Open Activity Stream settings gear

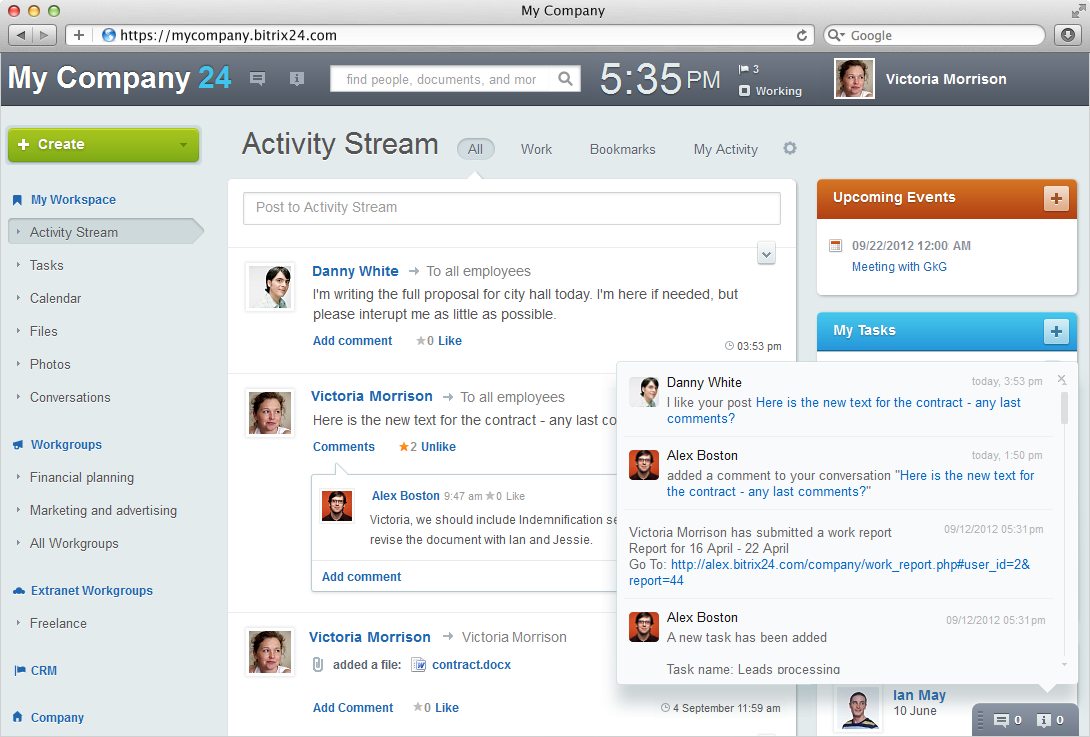coord(790,148)
